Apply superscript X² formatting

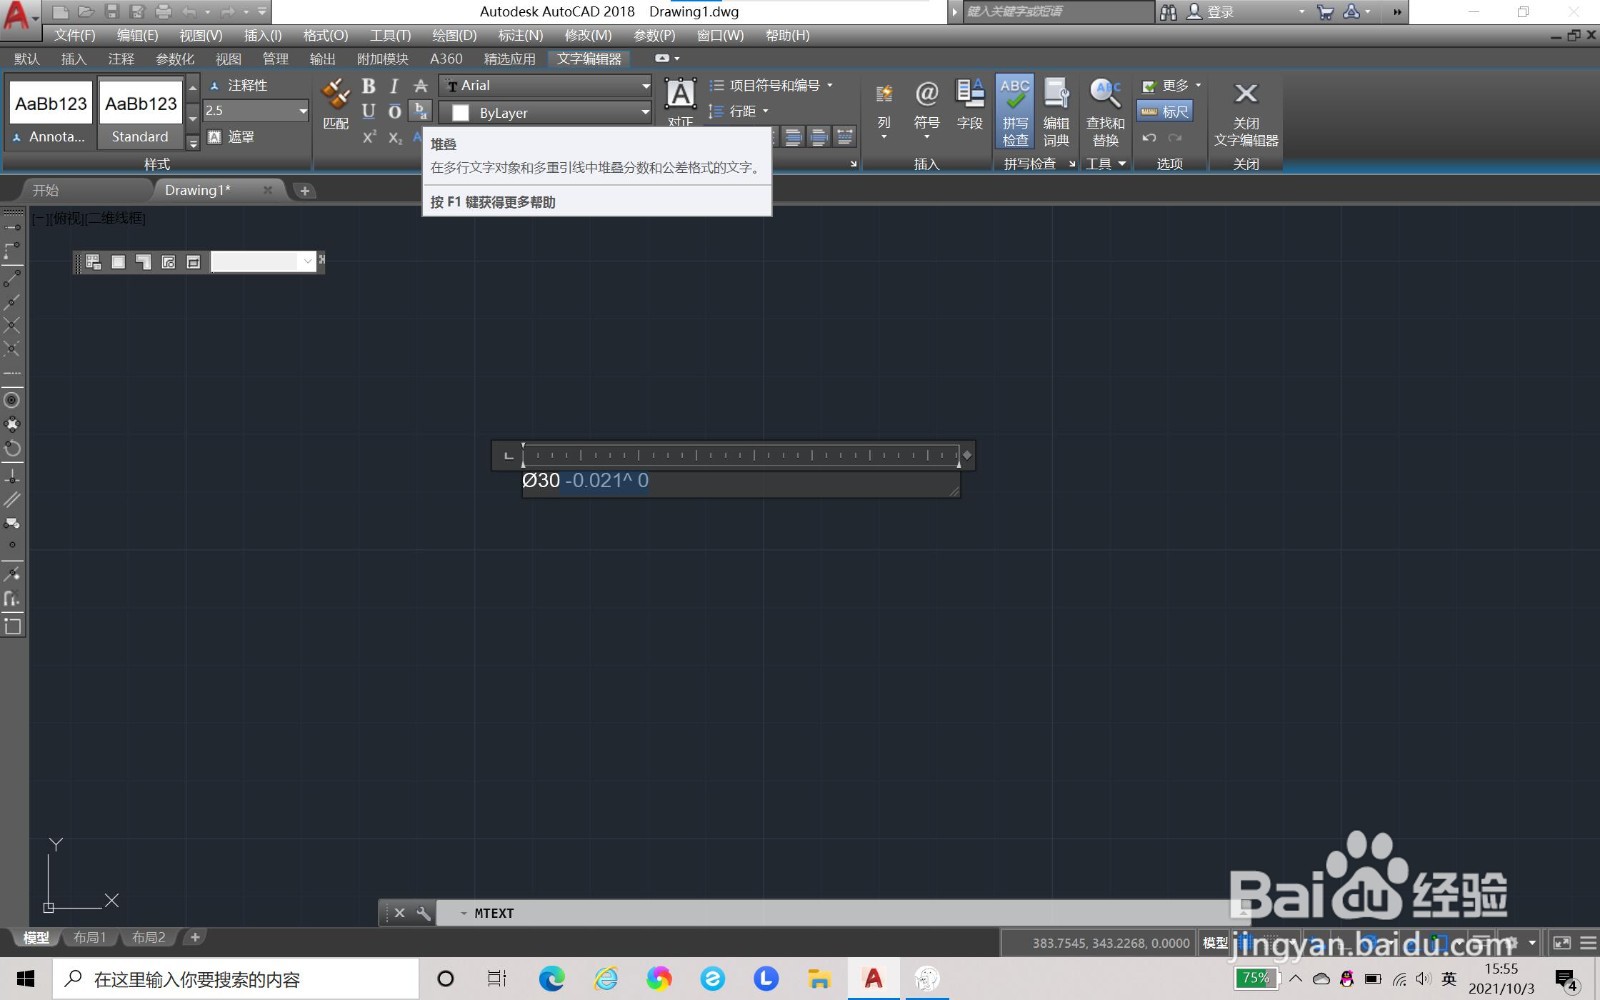click(x=369, y=137)
